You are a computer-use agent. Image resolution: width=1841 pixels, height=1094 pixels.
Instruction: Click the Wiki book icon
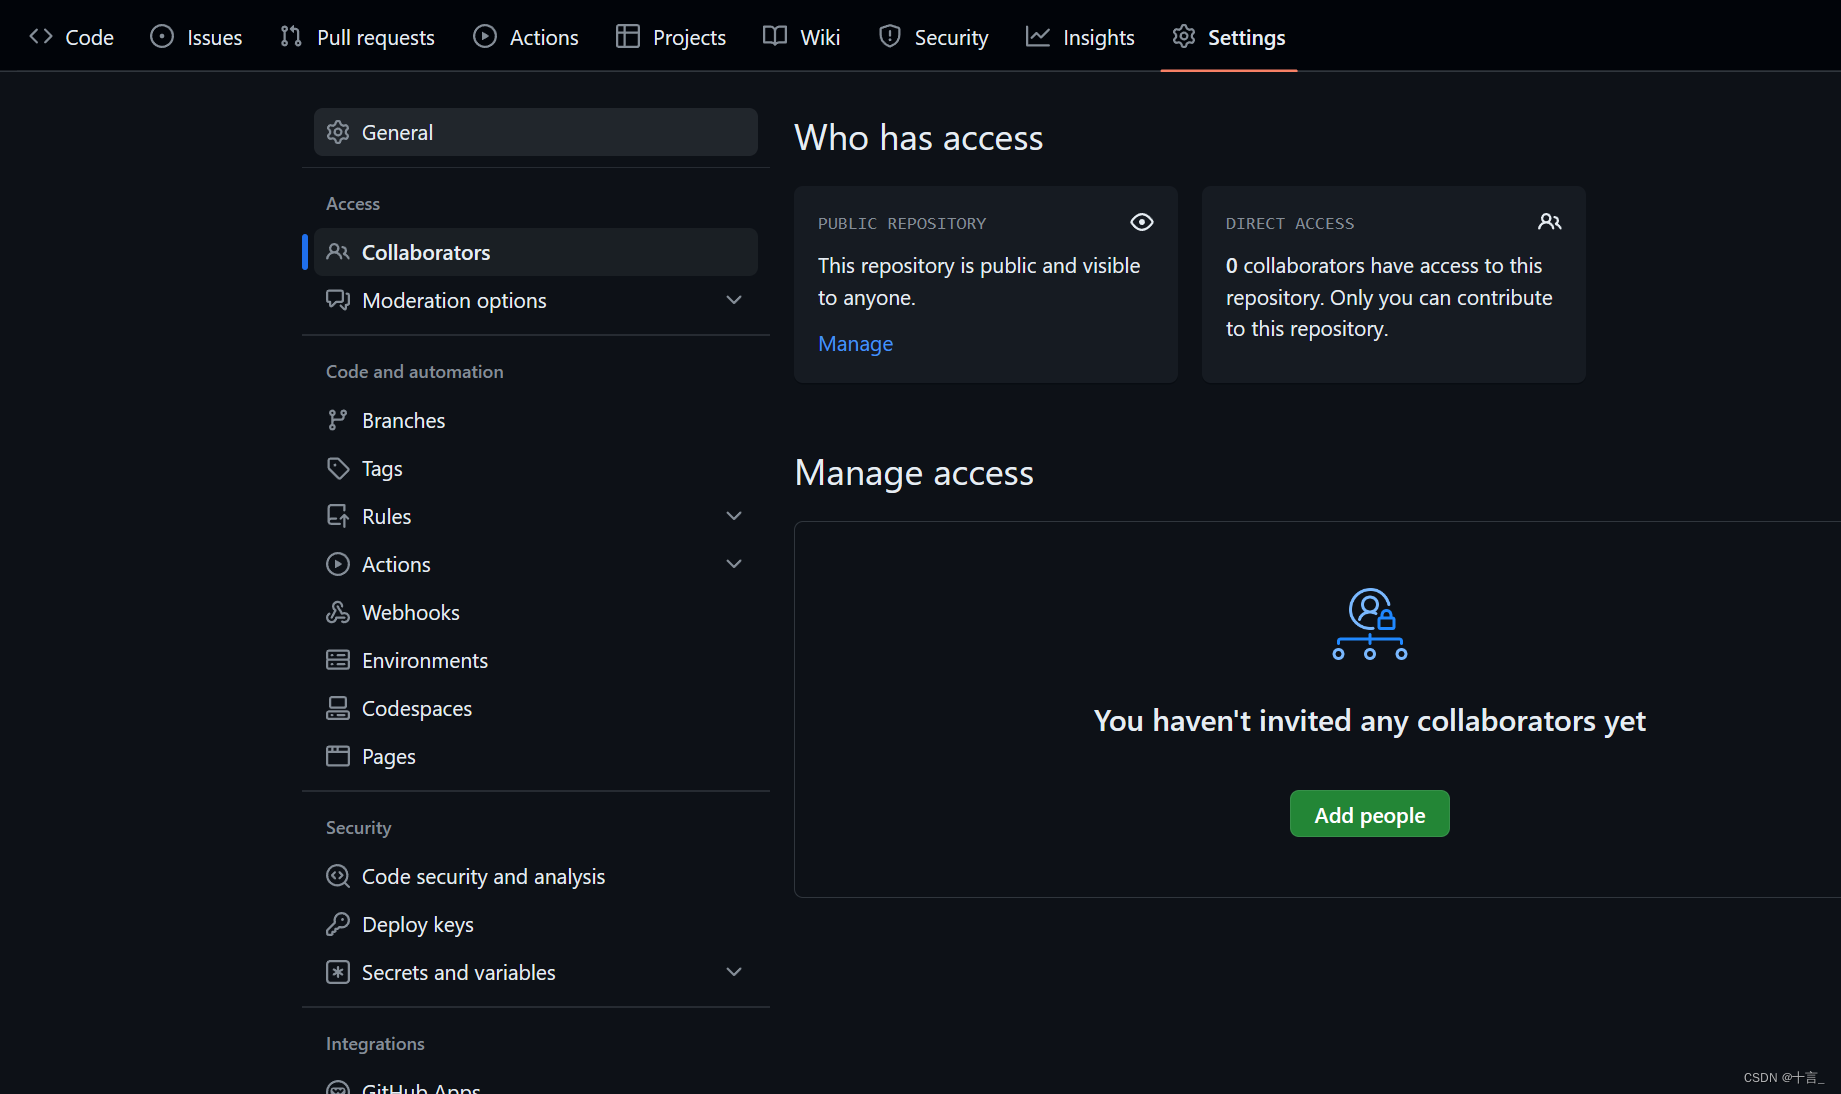coord(775,37)
